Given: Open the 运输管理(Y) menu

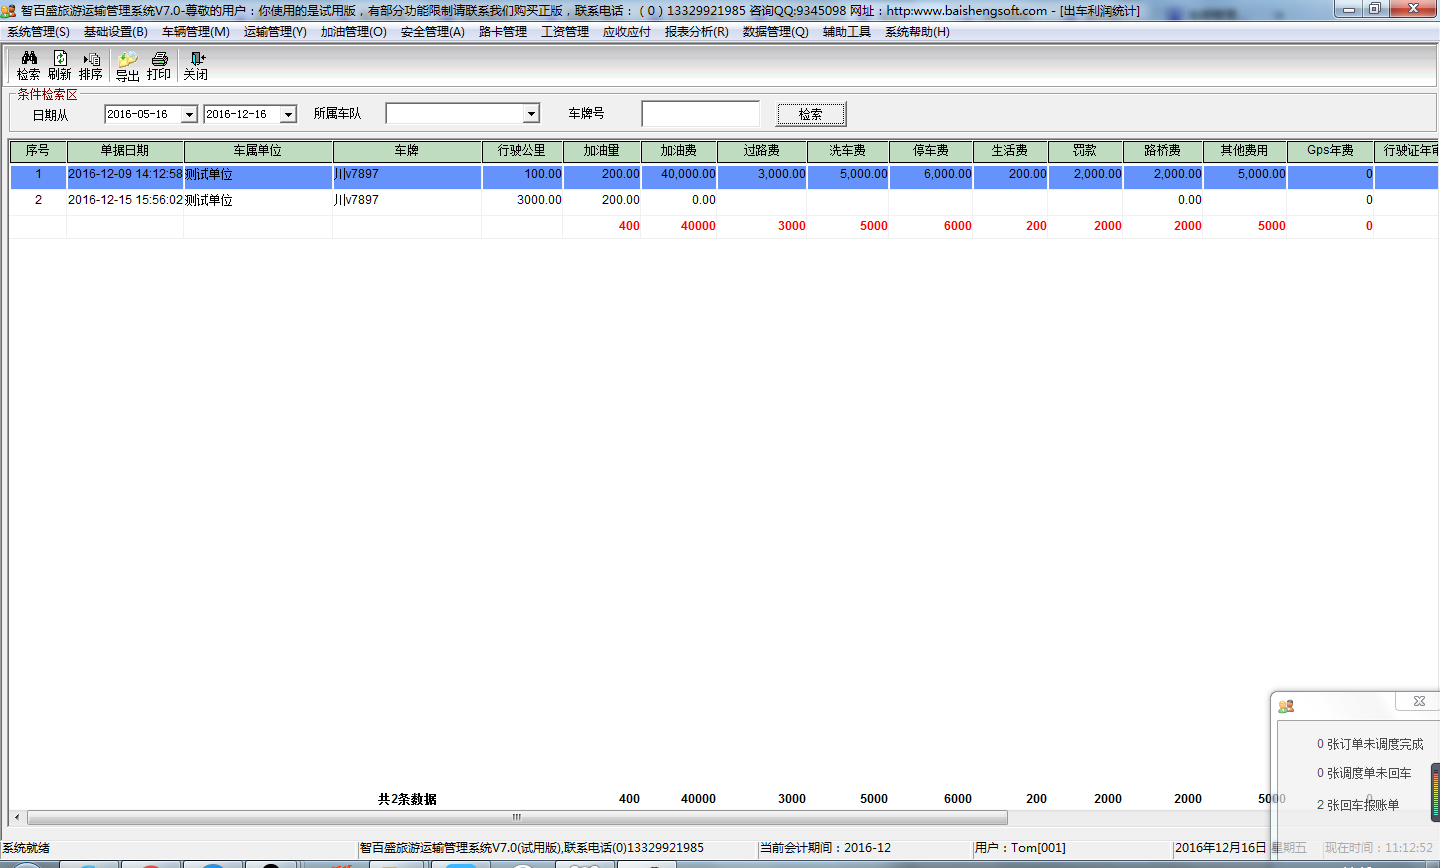Looking at the screenshot, I should pyautogui.click(x=275, y=32).
